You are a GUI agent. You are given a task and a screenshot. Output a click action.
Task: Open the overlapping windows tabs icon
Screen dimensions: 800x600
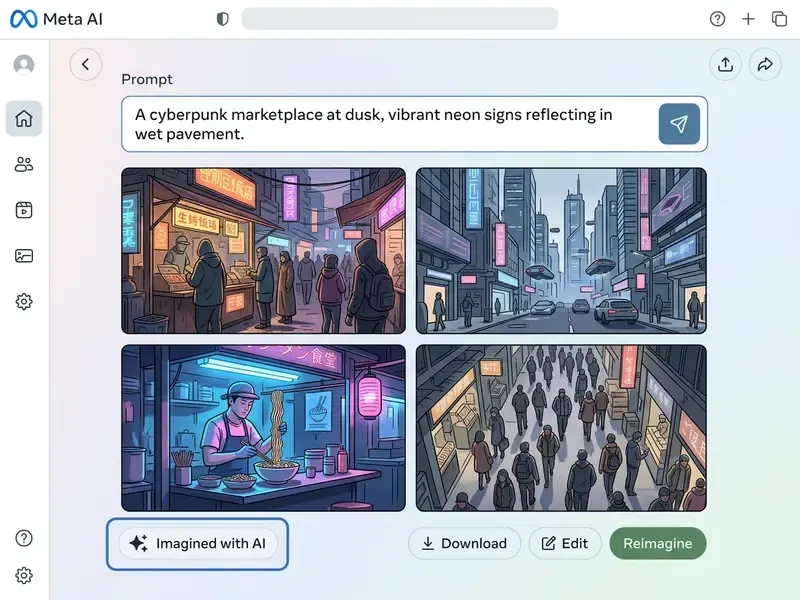click(779, 19)
